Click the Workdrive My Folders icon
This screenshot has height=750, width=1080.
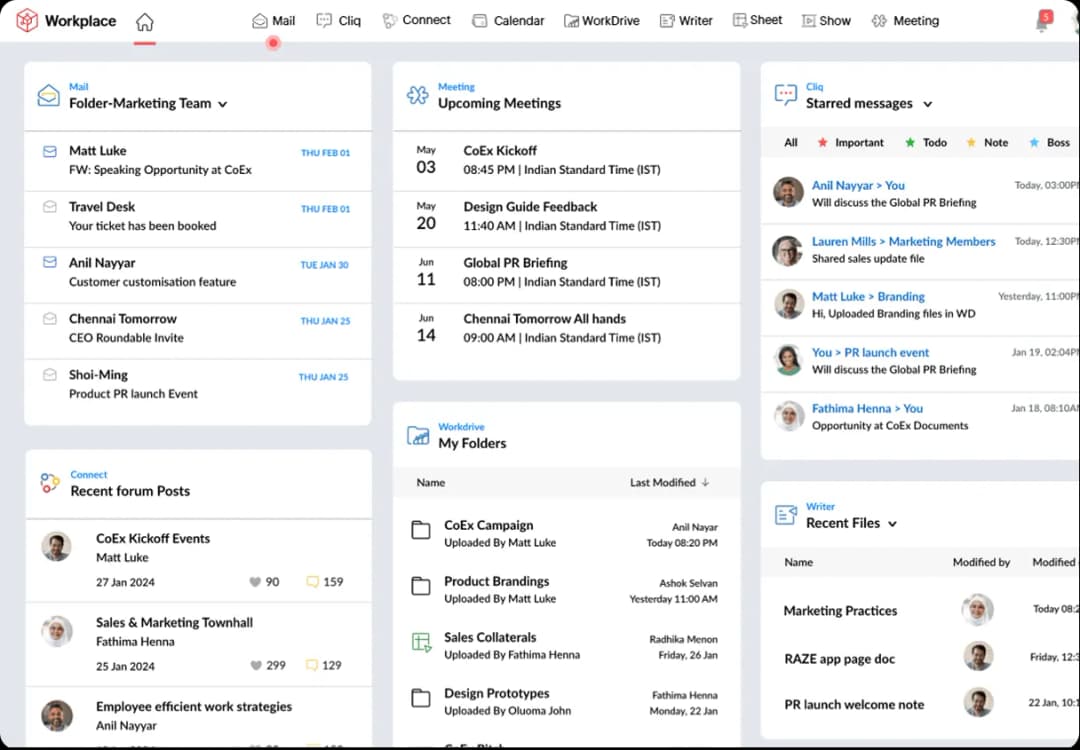click(418, 435)
